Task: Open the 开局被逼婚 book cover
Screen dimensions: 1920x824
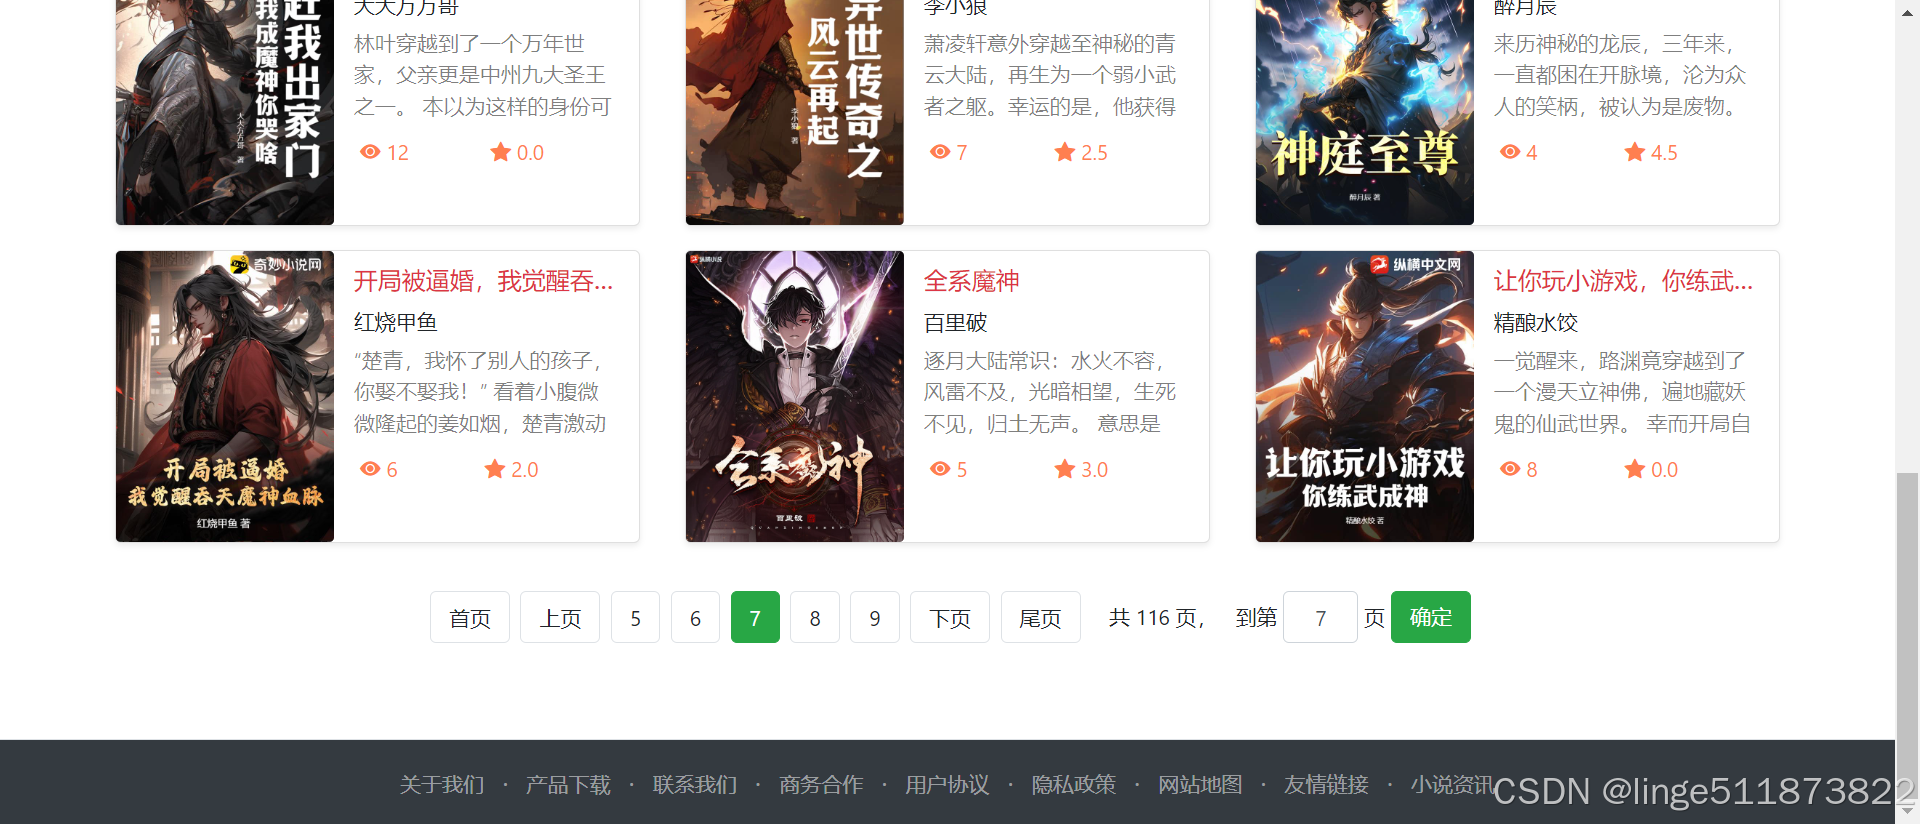Action: [x=225, y=396]
